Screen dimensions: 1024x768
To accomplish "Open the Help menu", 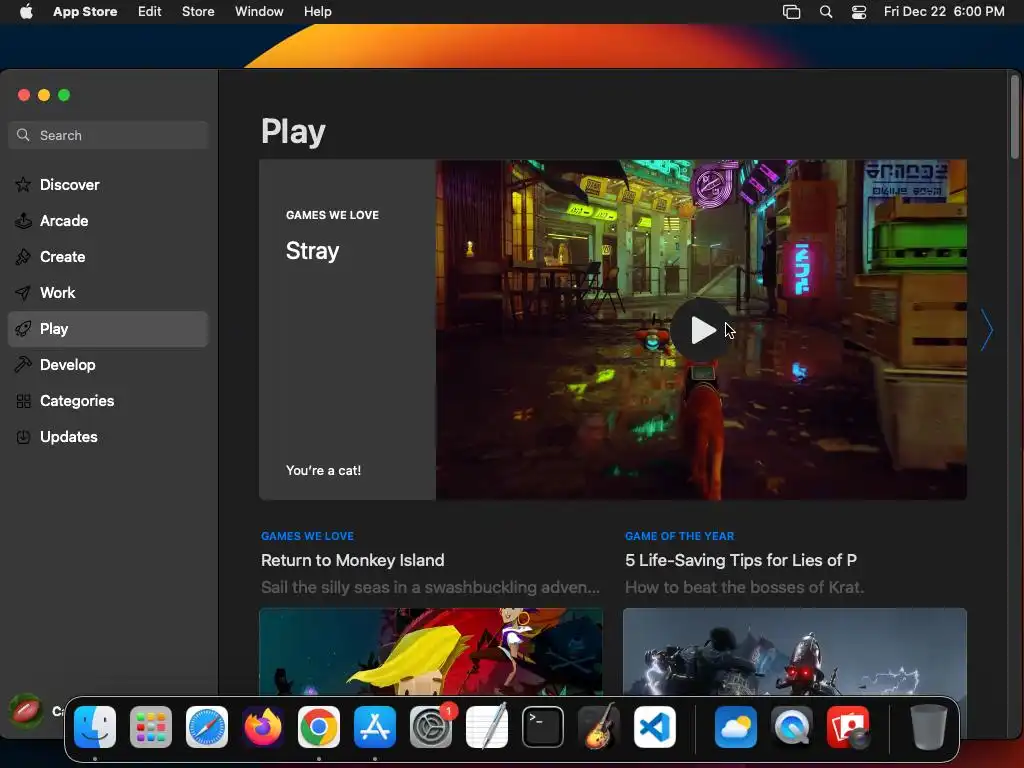I will (x=317, y=12).
